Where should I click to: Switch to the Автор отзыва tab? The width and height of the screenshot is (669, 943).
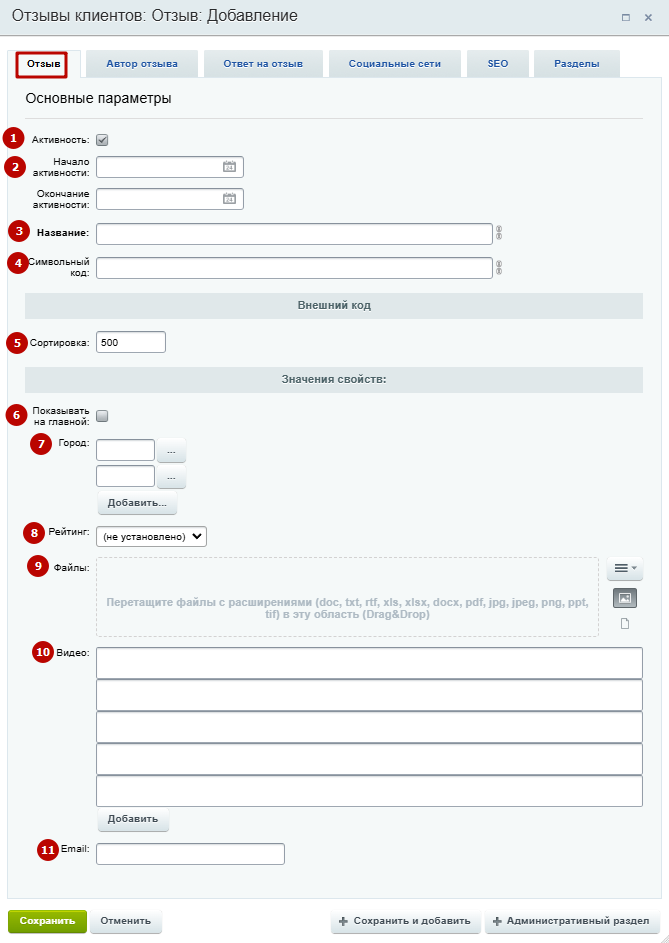coord(142,64)
